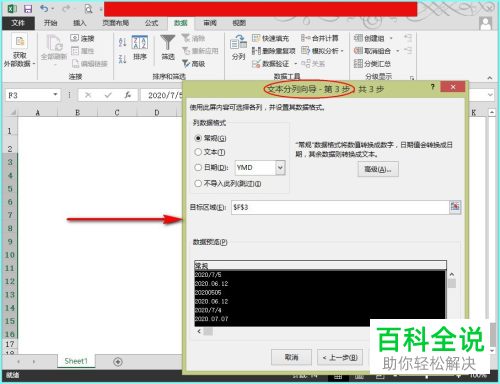Click the 高级(A)... button in the wizard
This screenshot has height=384, width=500.
coord(378,169)
